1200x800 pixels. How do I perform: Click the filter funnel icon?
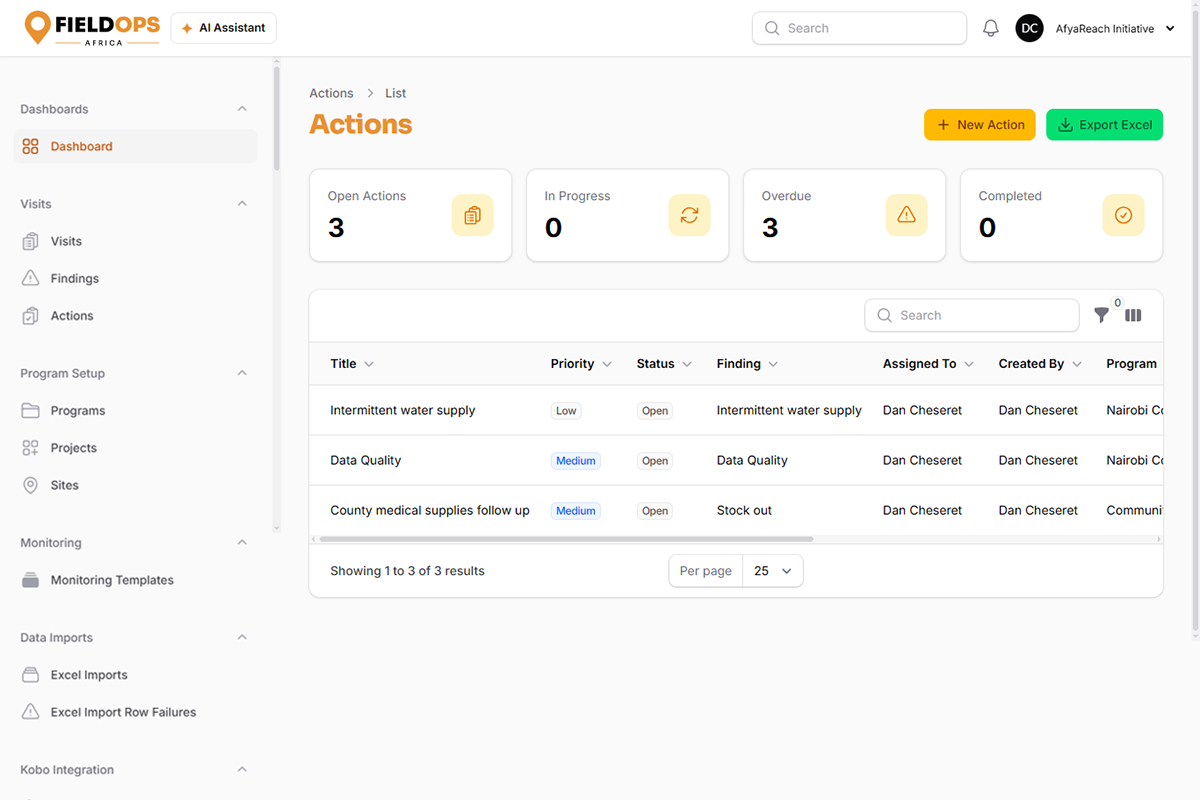(1101, 315)
